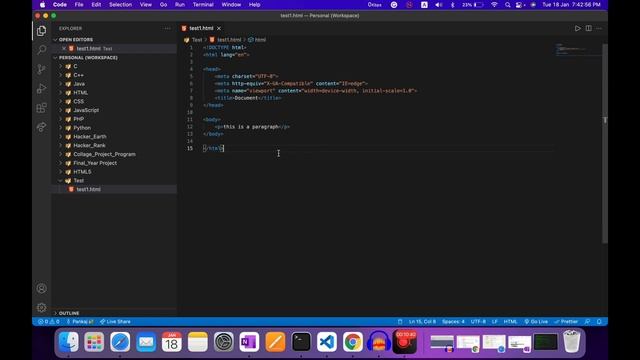Viewport: 640px width, 360px height.
Task: Open the Extensions view
Action: pyautogui.click(x=41, y=108)
